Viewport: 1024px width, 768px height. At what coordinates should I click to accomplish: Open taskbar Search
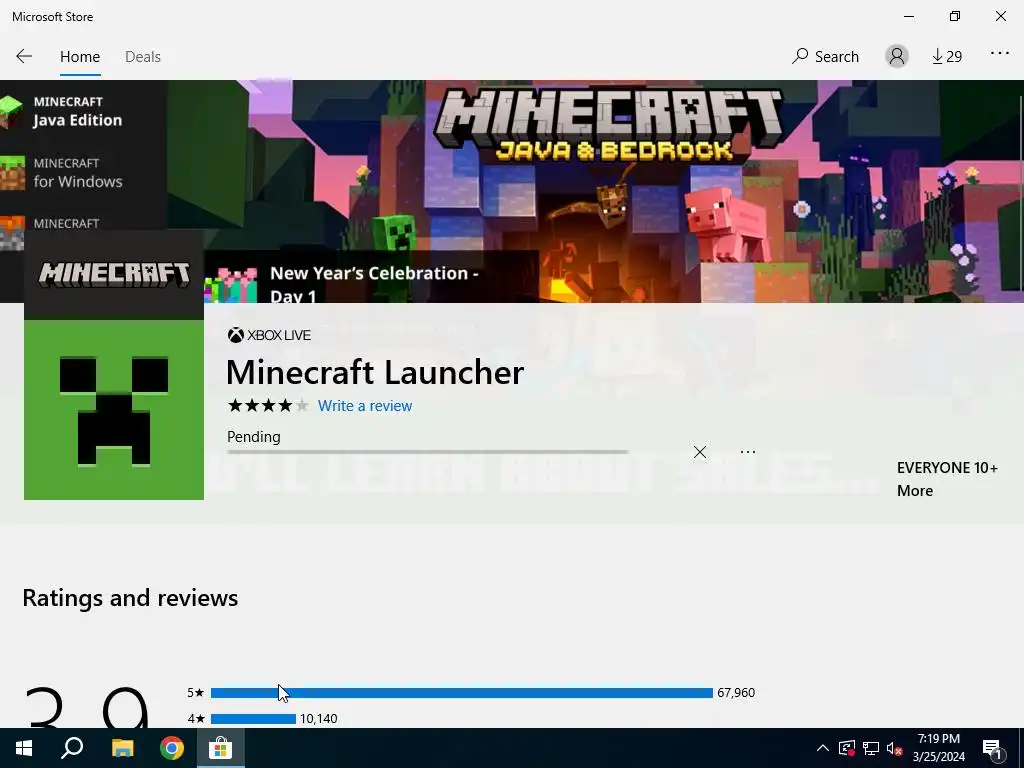(x=72, y=748)
